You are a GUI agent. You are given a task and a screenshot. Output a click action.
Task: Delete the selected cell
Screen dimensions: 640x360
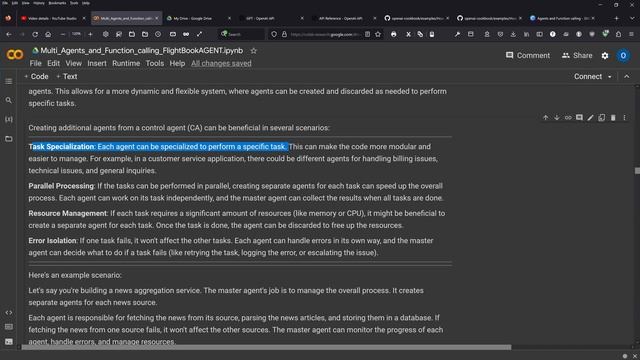click(613, 118)
